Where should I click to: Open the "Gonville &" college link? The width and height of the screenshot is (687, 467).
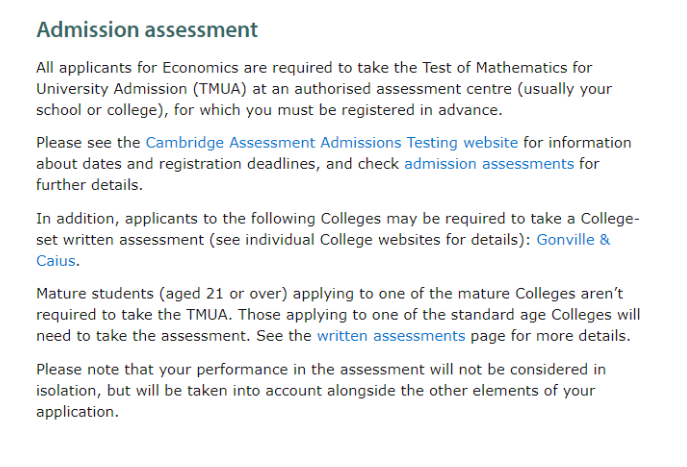tap(573, 240)
